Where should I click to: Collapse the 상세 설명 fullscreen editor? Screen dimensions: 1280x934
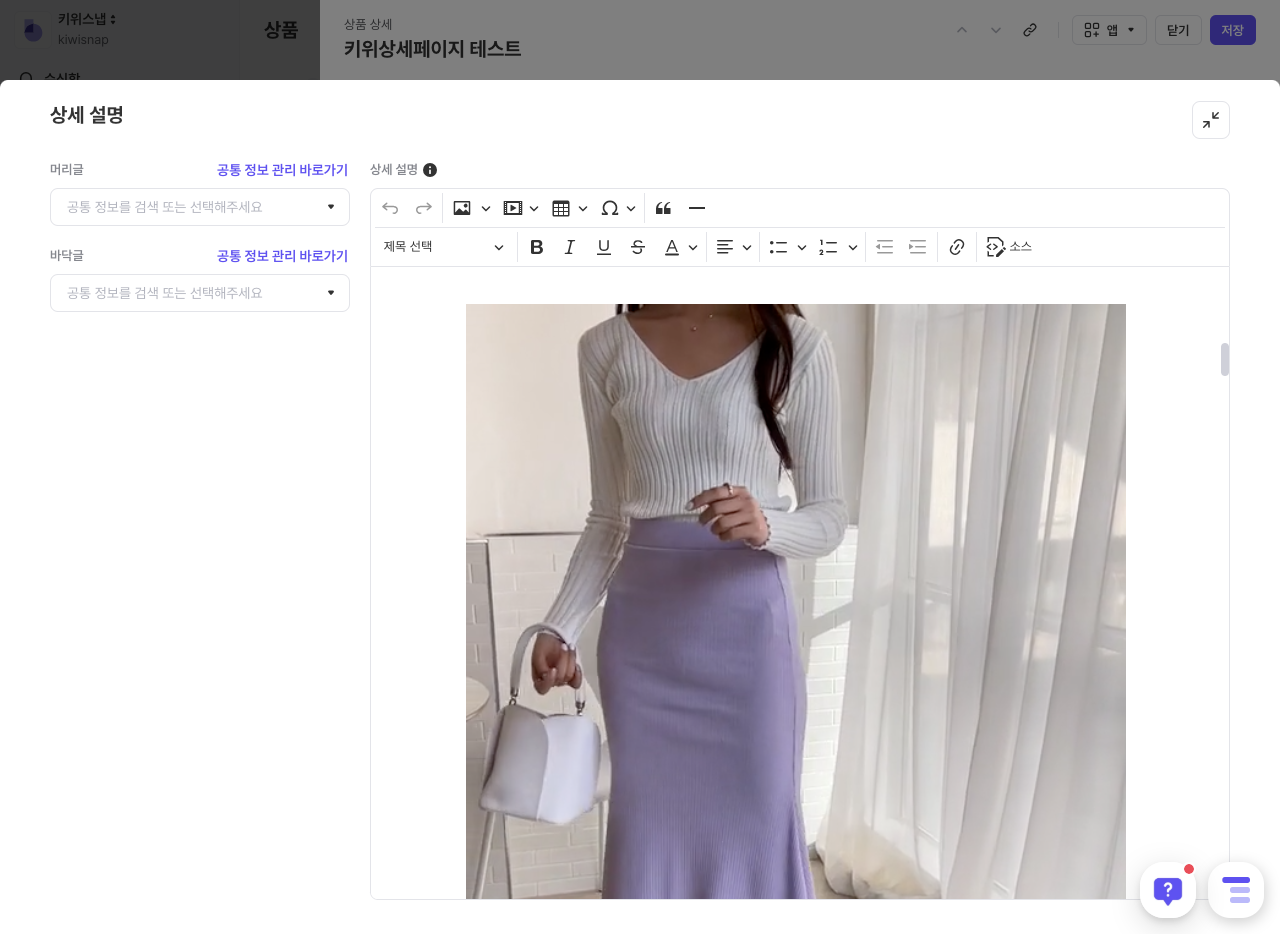click(x=1211, y=120)
